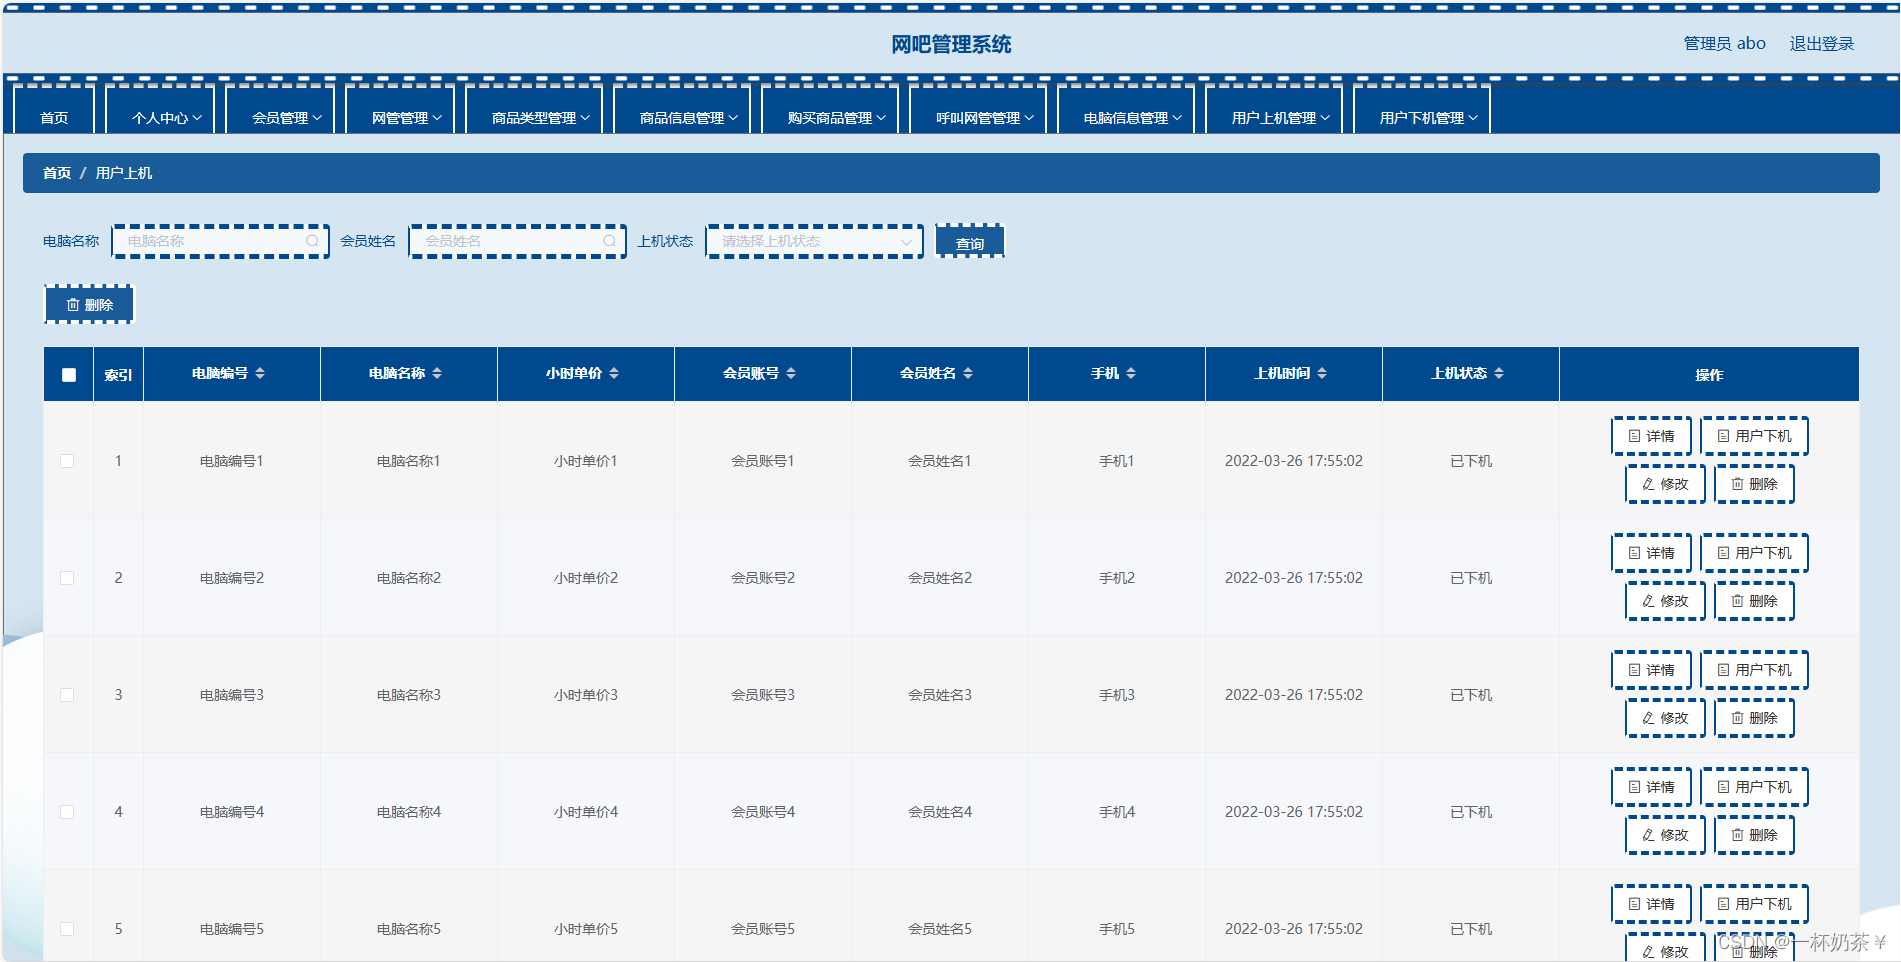1901x962 pixels.
Task: Click 用户下机 for row 电脑编号5
Action: tap(1754, 904)
